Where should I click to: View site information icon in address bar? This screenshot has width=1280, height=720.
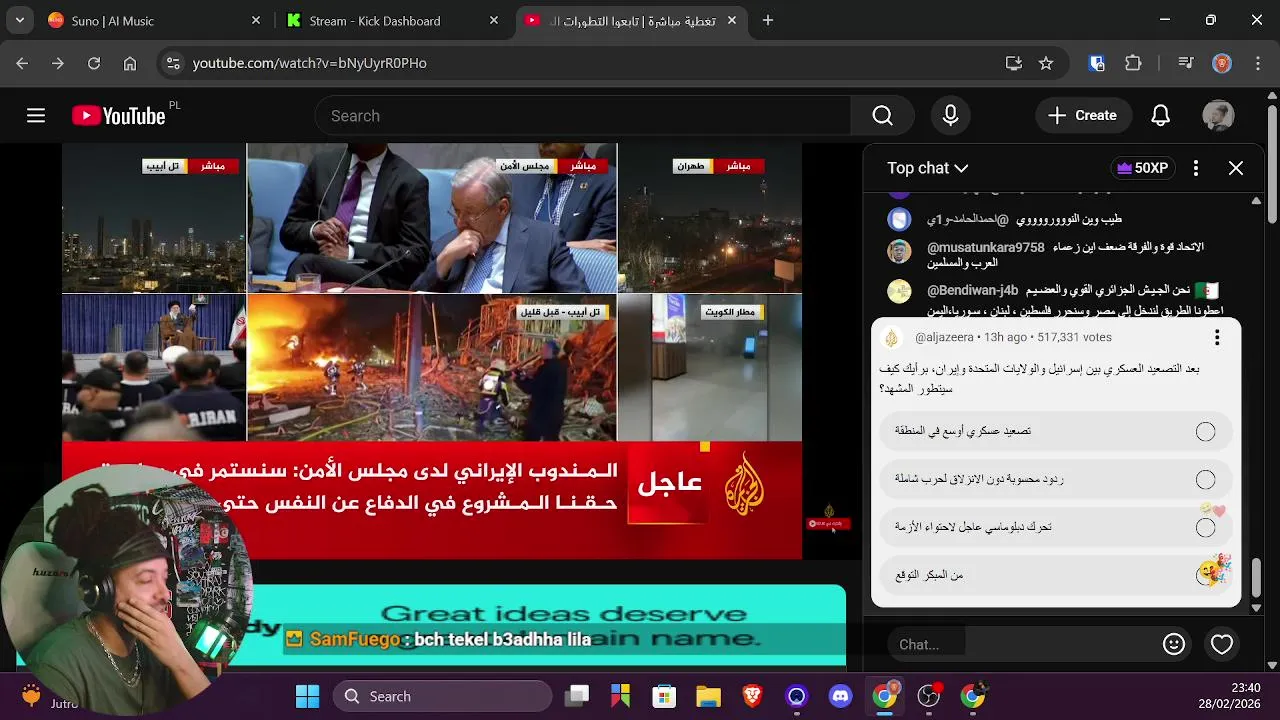click(x=173, y=63)
